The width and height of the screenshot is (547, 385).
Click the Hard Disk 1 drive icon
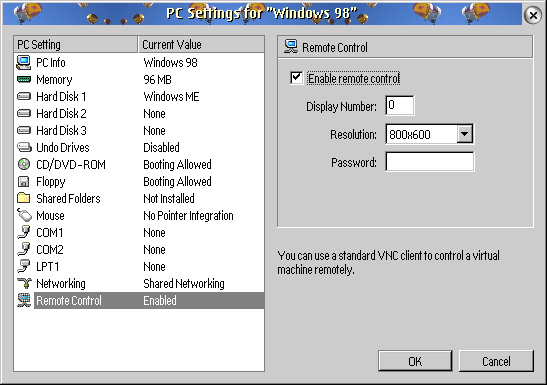(24, 96)
